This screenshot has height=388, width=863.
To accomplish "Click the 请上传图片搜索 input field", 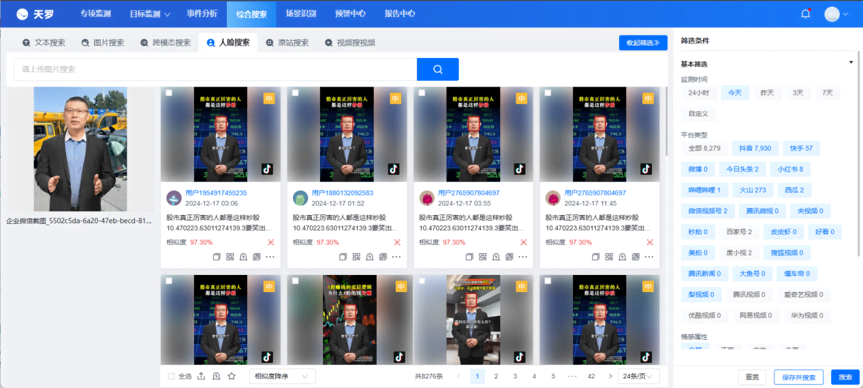I will [215, 69].
